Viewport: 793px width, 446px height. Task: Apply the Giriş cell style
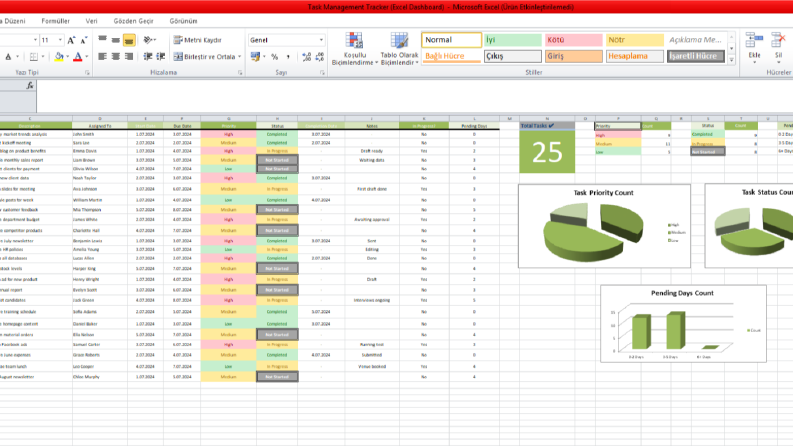574,56
